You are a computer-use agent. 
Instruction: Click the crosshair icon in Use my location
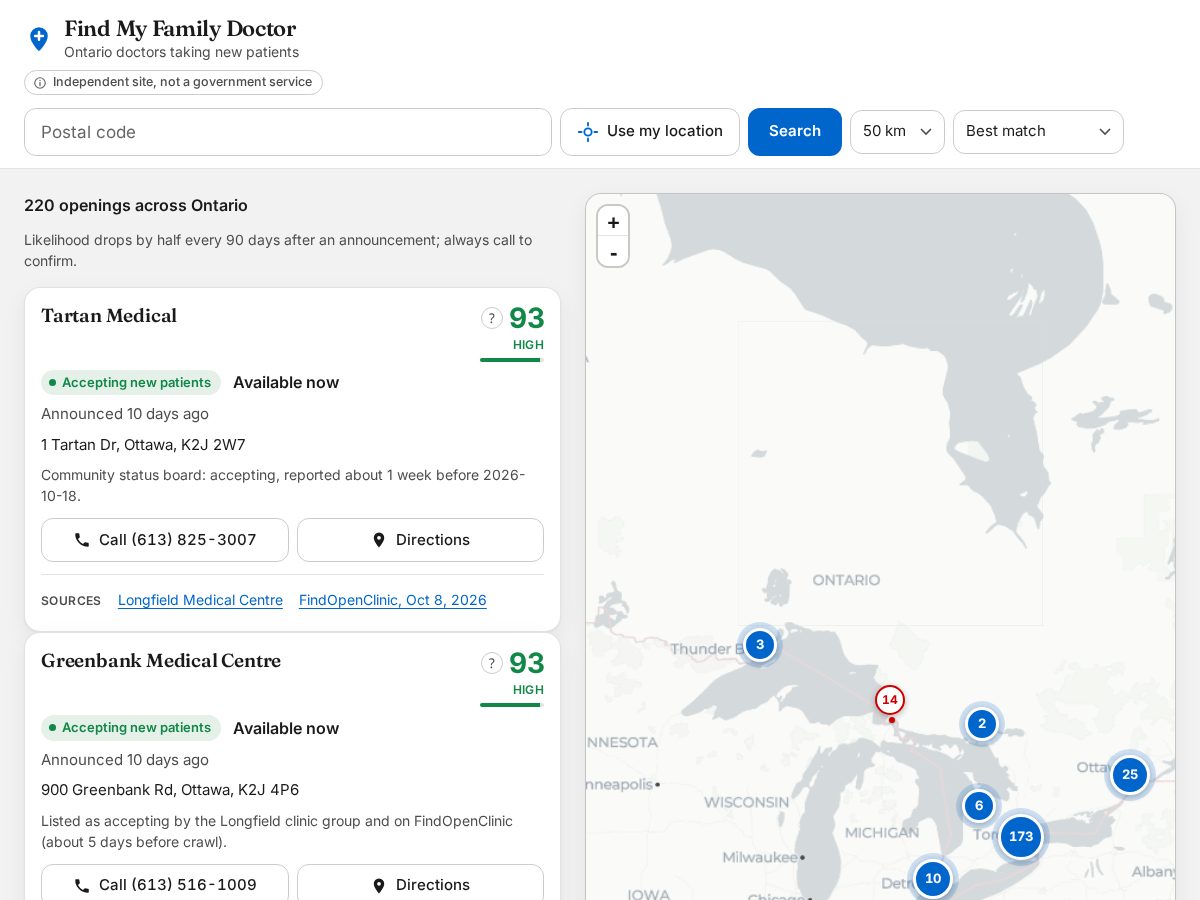pyautogui.click(x=588, y=132)
